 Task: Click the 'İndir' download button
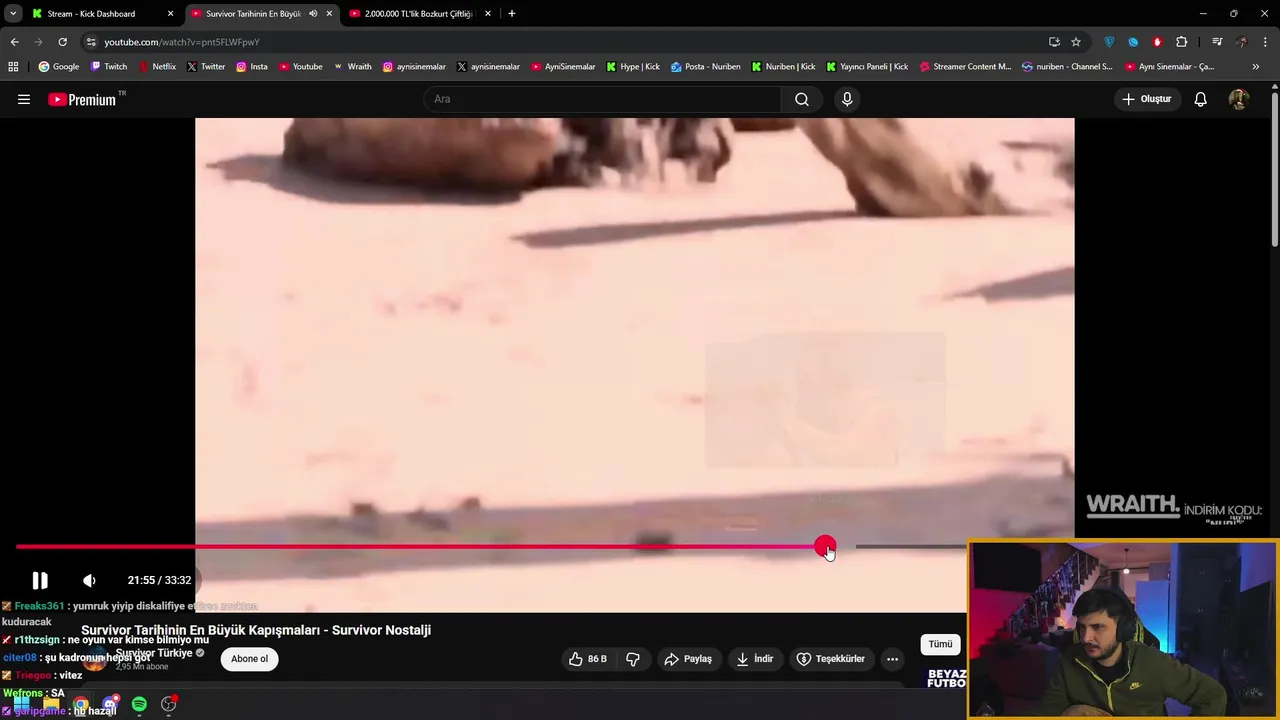click(x=755, y=659)
